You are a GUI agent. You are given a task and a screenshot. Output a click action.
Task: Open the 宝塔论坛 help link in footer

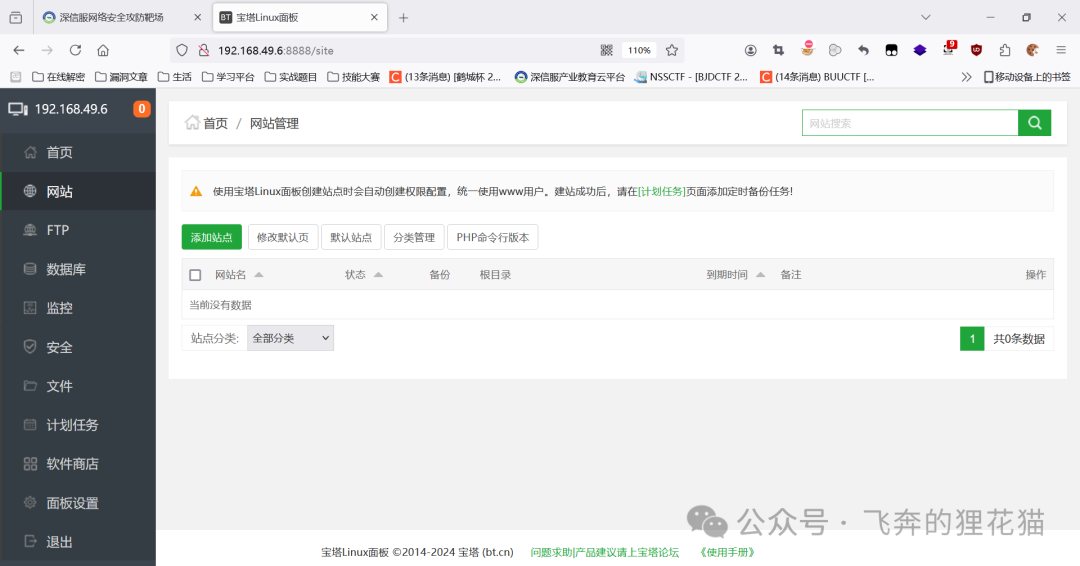point(605,552)
